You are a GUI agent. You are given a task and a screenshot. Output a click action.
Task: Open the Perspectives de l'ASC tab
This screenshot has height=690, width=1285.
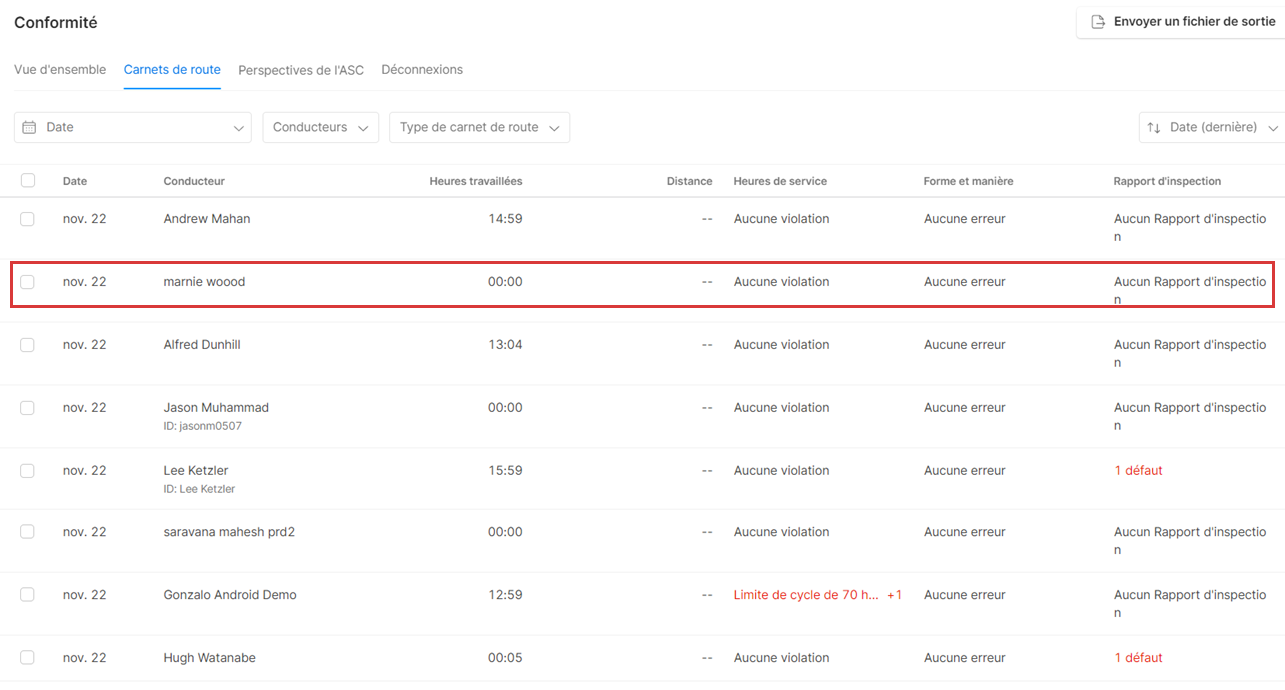click(x=301, y=70)
